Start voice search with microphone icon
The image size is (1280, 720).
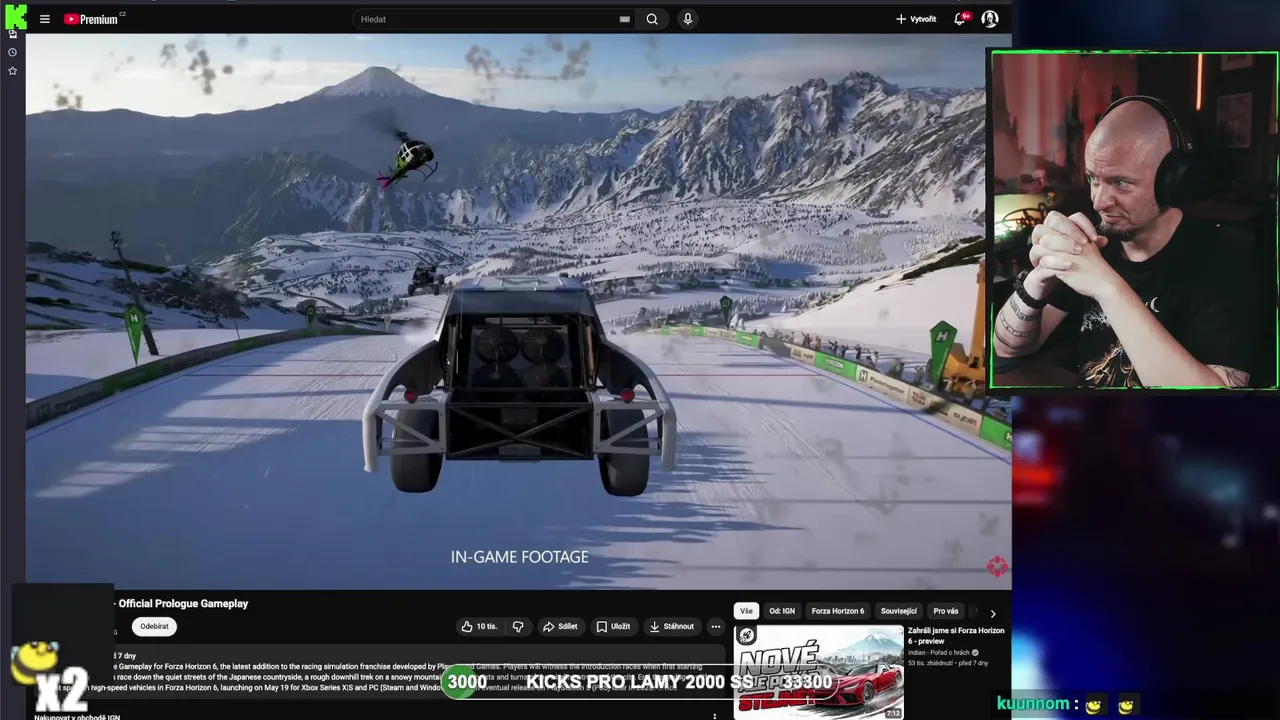687,19
